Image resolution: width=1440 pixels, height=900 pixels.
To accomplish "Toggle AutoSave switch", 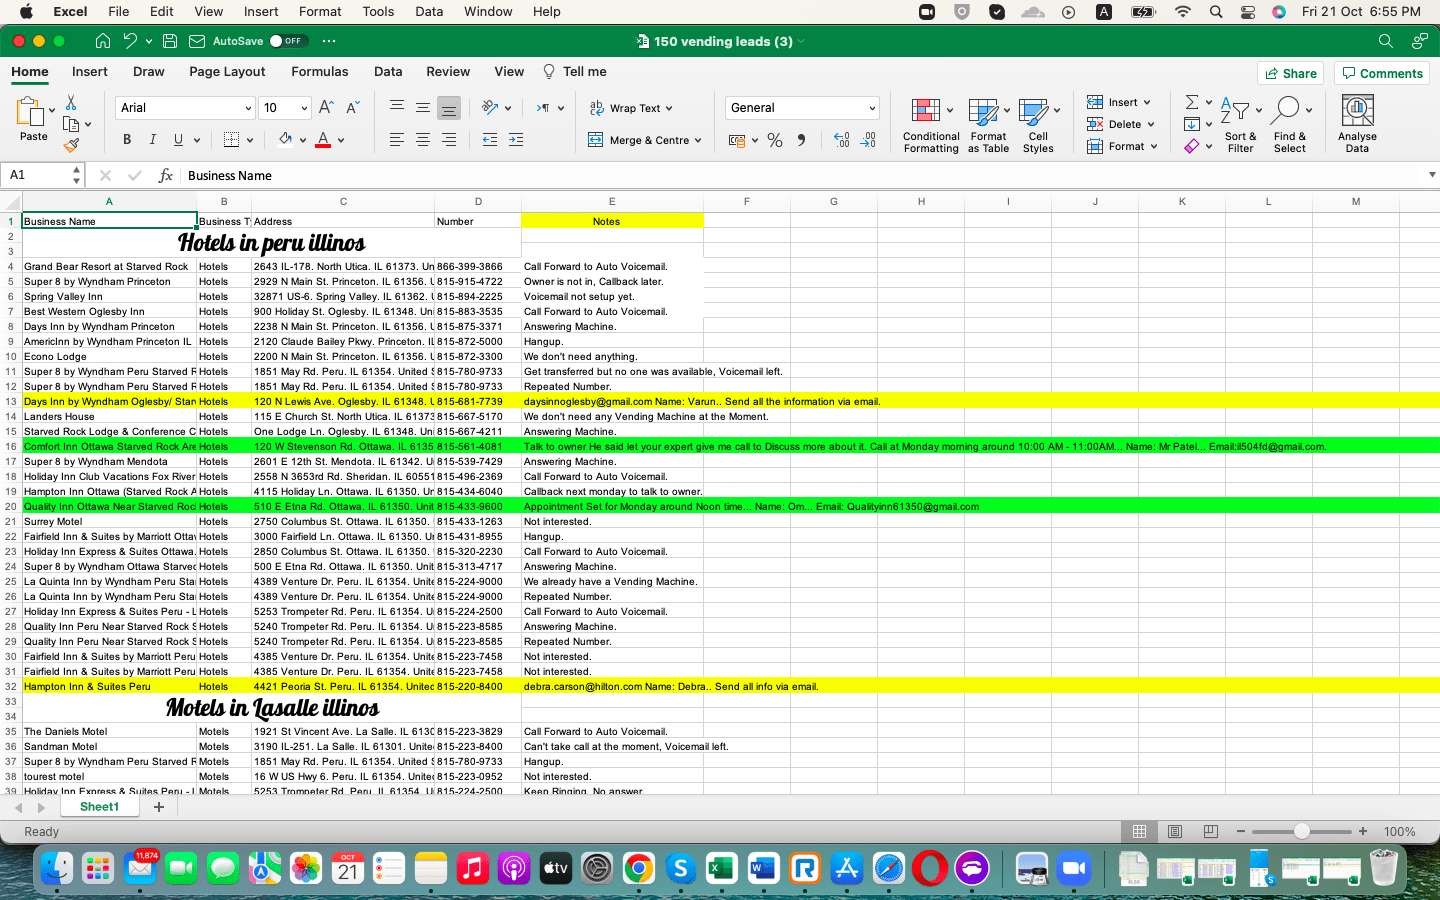I will (287, 41).
